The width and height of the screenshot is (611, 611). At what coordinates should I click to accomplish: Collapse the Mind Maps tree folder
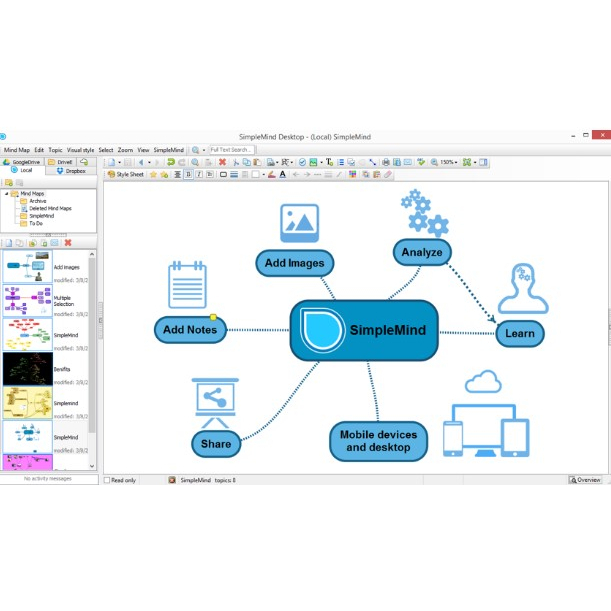(6, 193)
